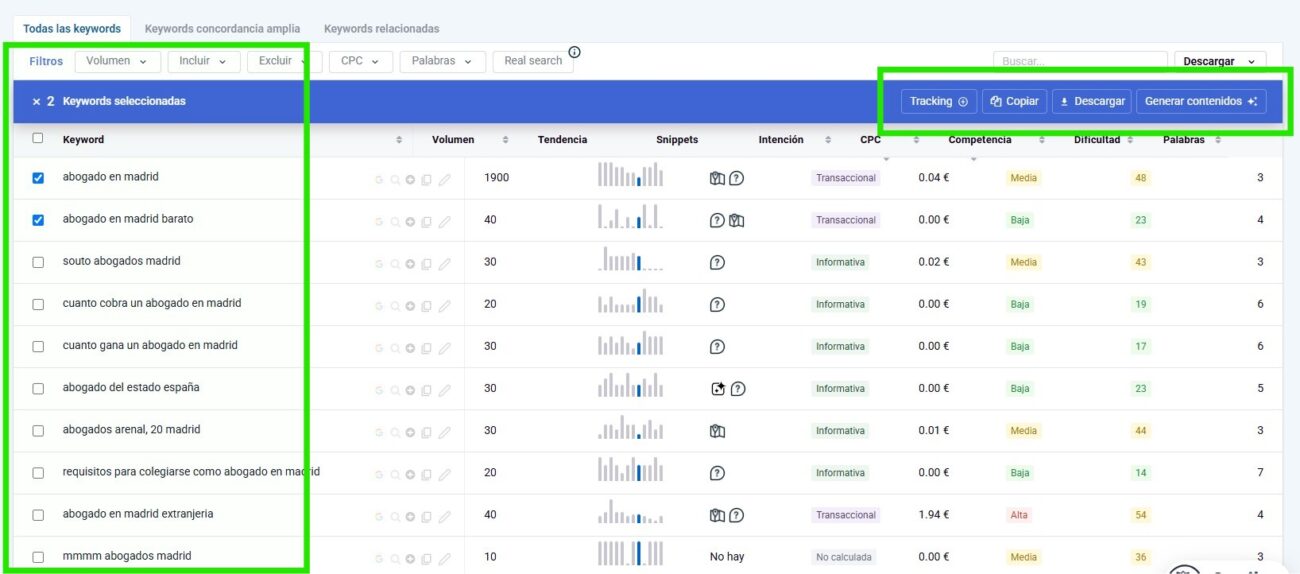The width and height of the screenshot is (1300, 574).
Task: Click map snippet icon in abogados arenal row
Action: (x=717, y=431)
